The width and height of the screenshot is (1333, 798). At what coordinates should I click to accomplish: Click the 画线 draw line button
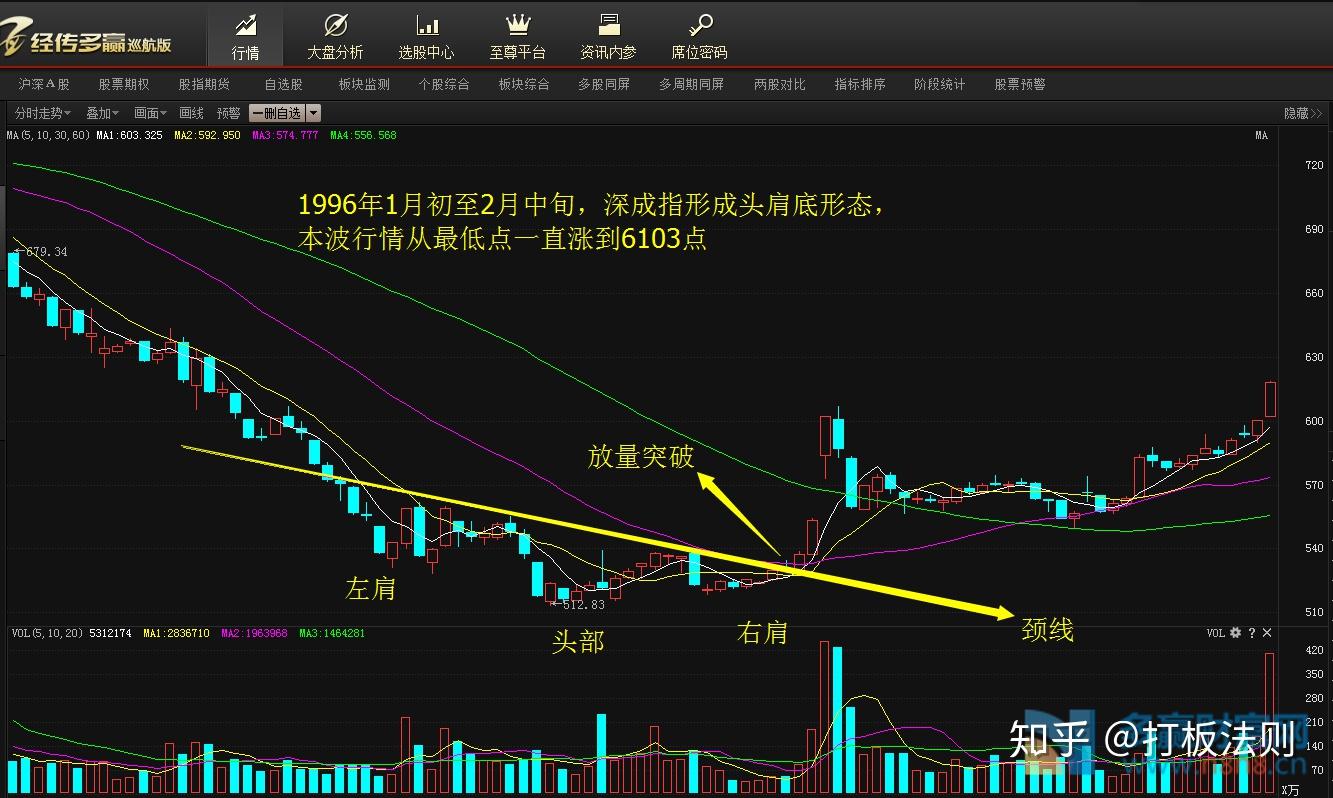coord(191,113)
